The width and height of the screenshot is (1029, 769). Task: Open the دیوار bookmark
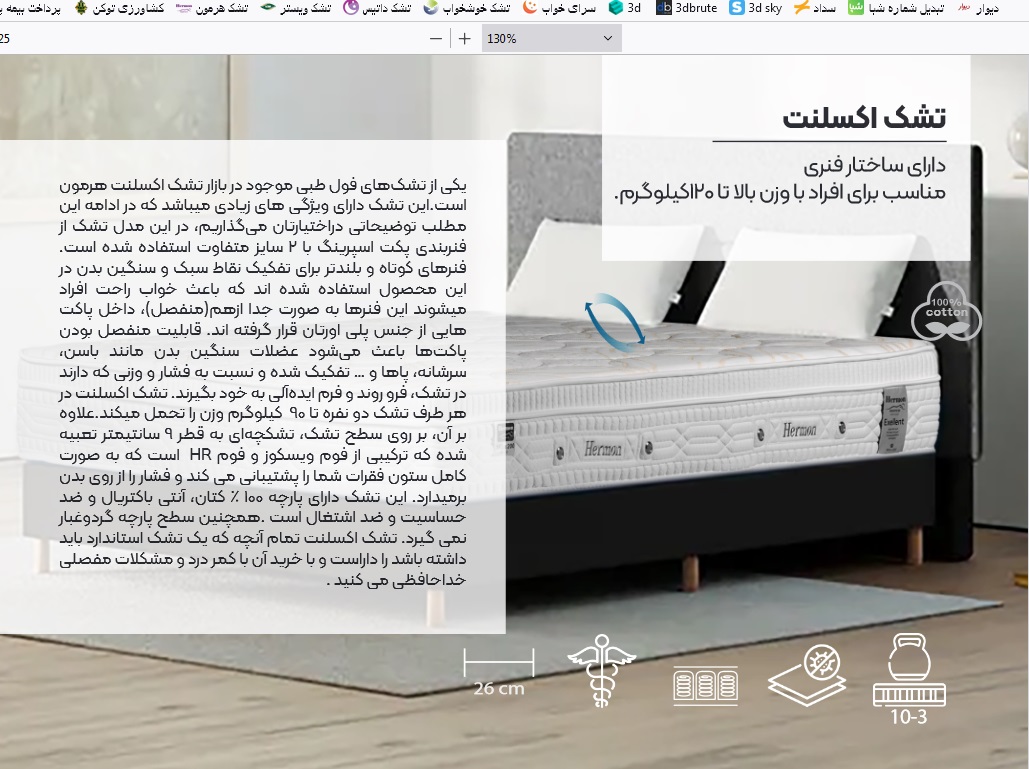978,8
